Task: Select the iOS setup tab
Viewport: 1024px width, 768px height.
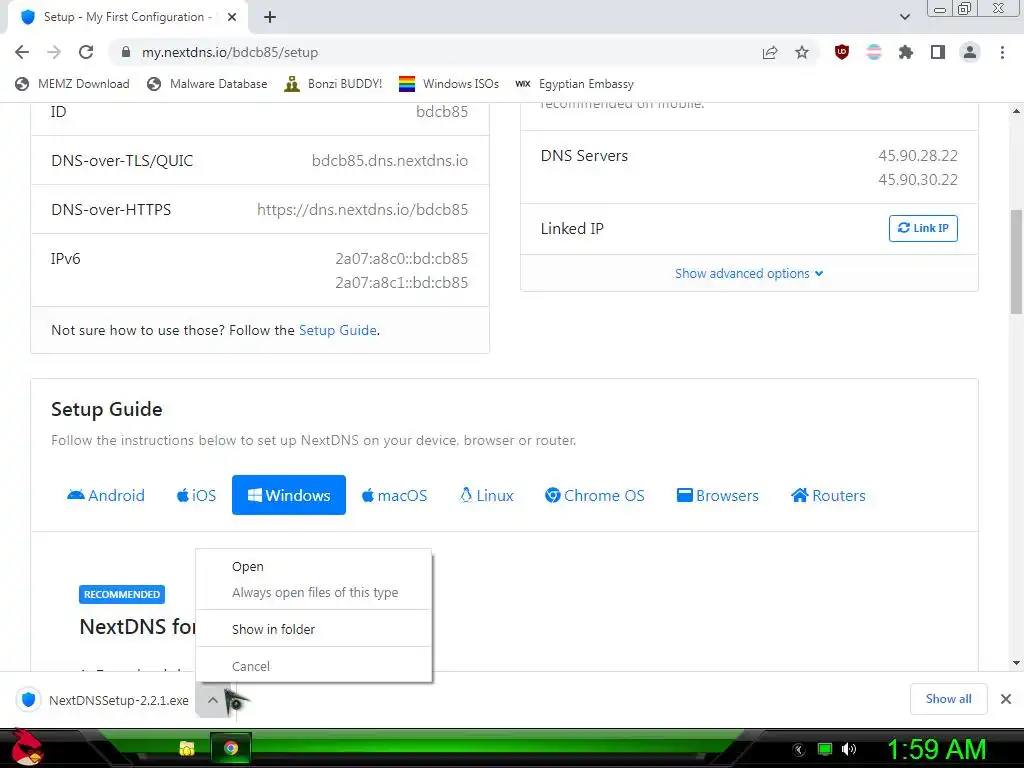Action: pos(196,495)
